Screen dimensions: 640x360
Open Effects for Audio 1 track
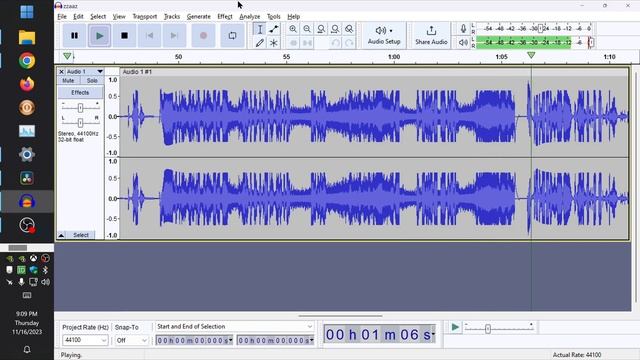[80, 93]
